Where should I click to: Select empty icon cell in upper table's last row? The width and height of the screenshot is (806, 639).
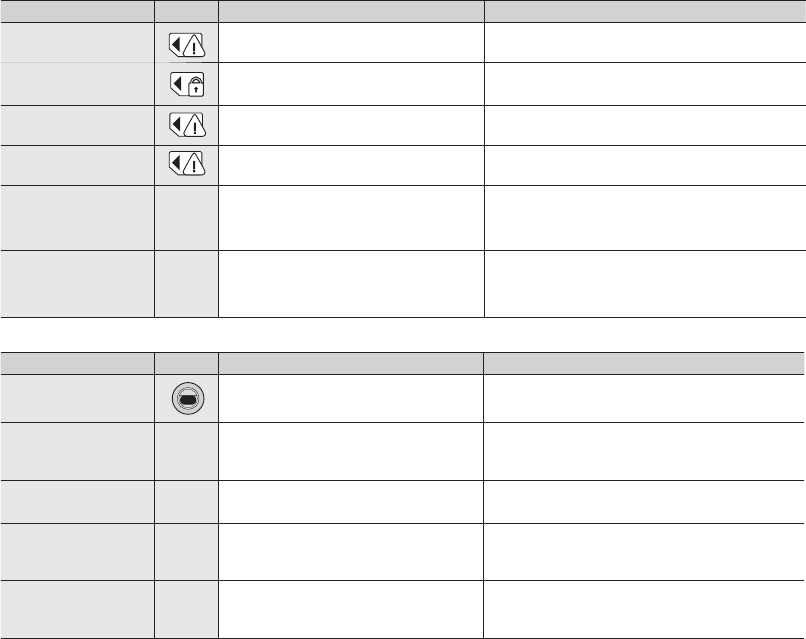click(186, 283)
